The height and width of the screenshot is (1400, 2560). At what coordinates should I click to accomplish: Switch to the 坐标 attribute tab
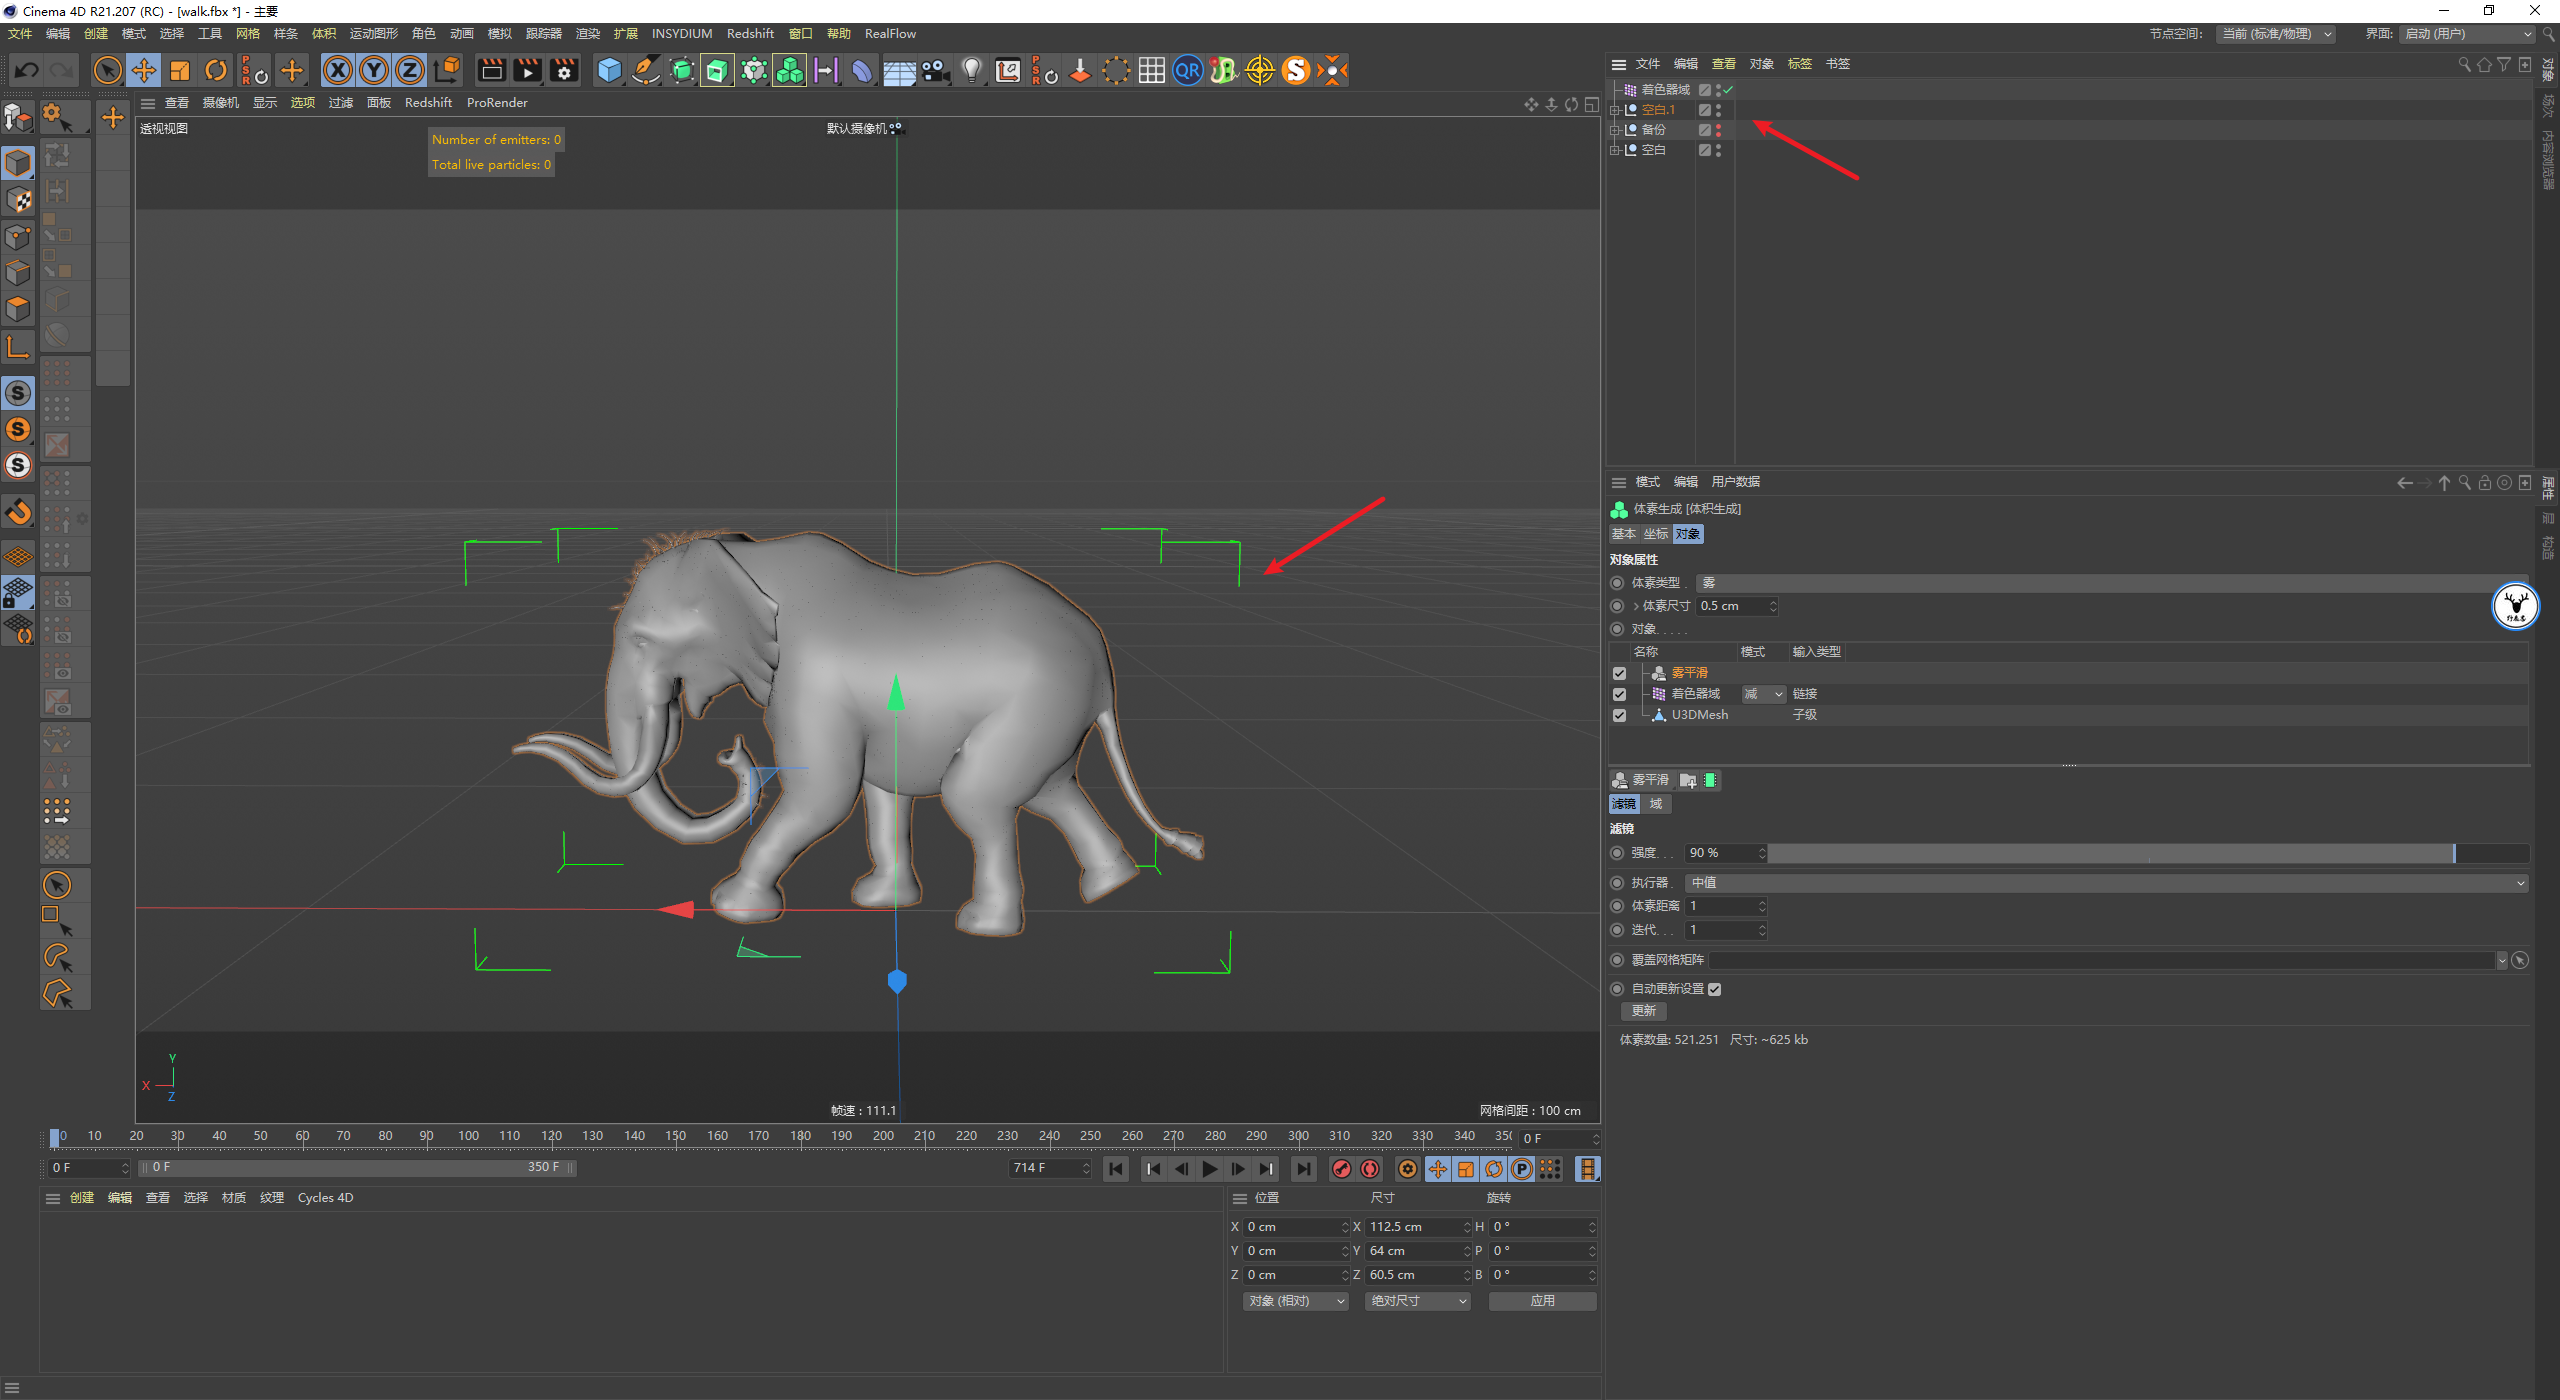coord(1656,534)
